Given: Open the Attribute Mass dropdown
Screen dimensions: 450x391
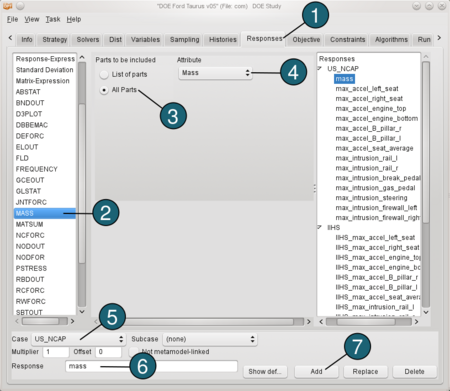Looking at the screenshot, I should tap(215, 73).
